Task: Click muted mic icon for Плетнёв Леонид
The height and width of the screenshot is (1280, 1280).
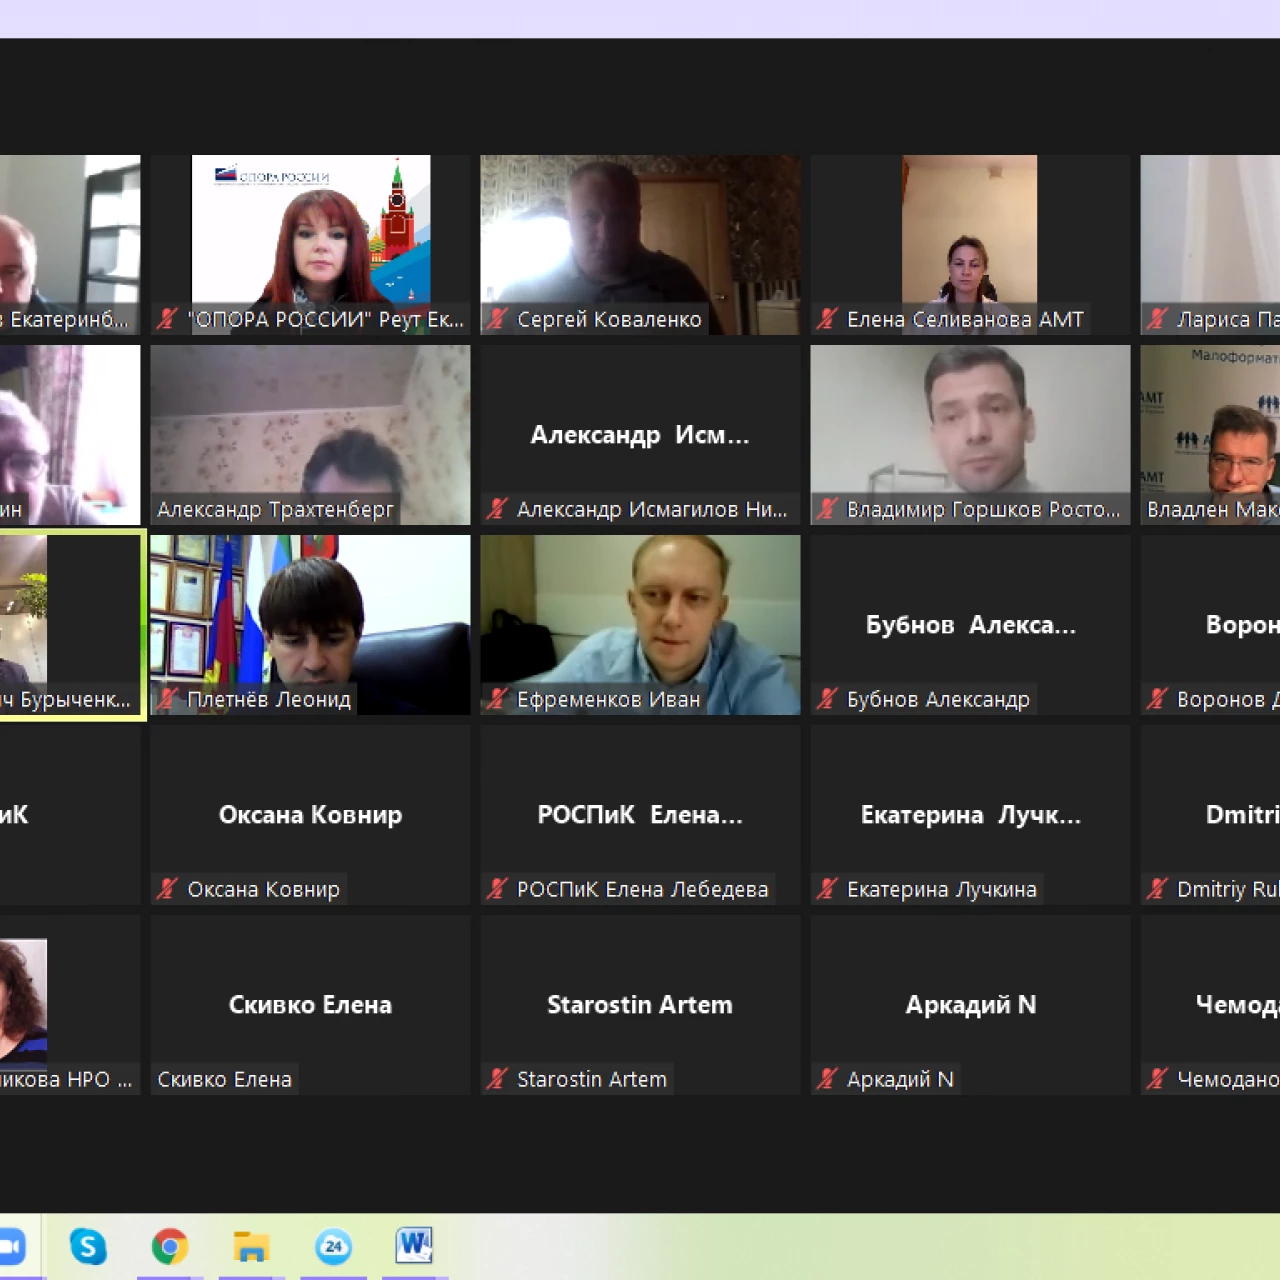Action: pos(167,699)
